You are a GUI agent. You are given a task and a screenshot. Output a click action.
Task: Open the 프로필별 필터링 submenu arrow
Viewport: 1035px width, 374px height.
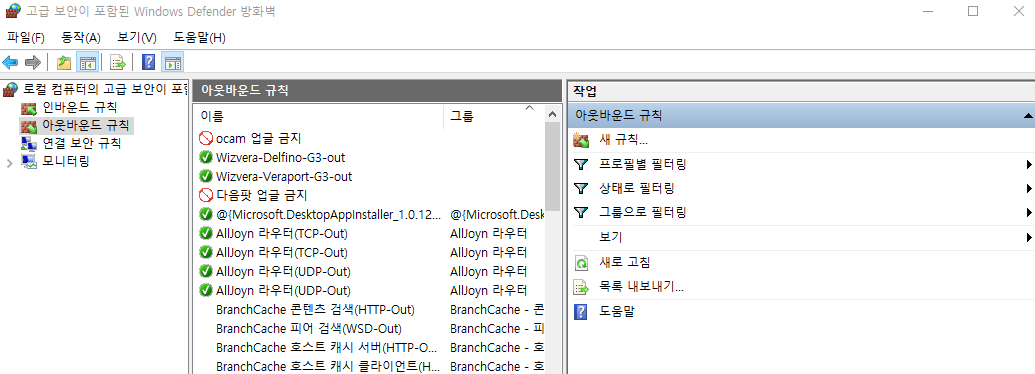click(x=1029, y=164)
